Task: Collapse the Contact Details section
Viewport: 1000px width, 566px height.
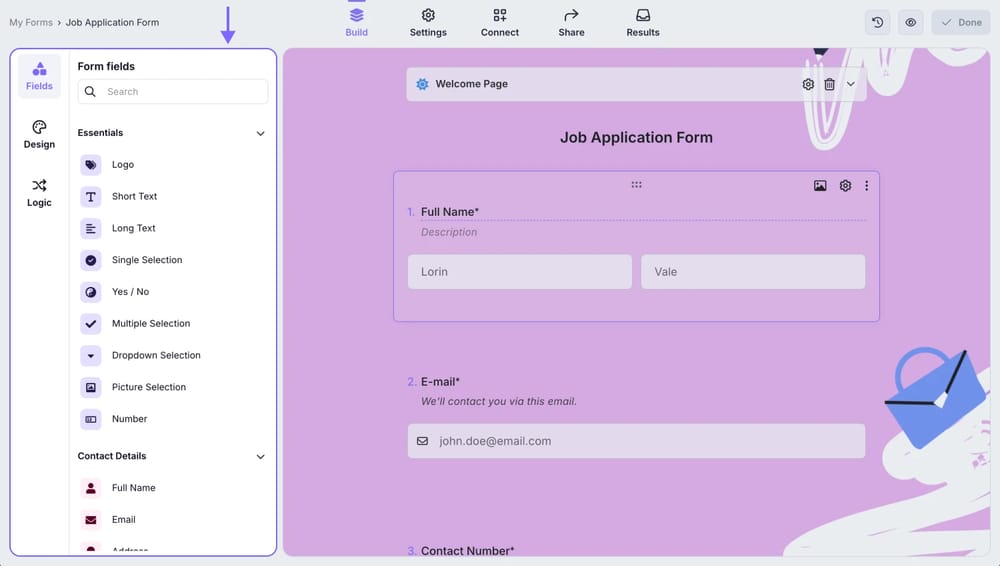Action: pyautogui.click(x=260, y=457)
